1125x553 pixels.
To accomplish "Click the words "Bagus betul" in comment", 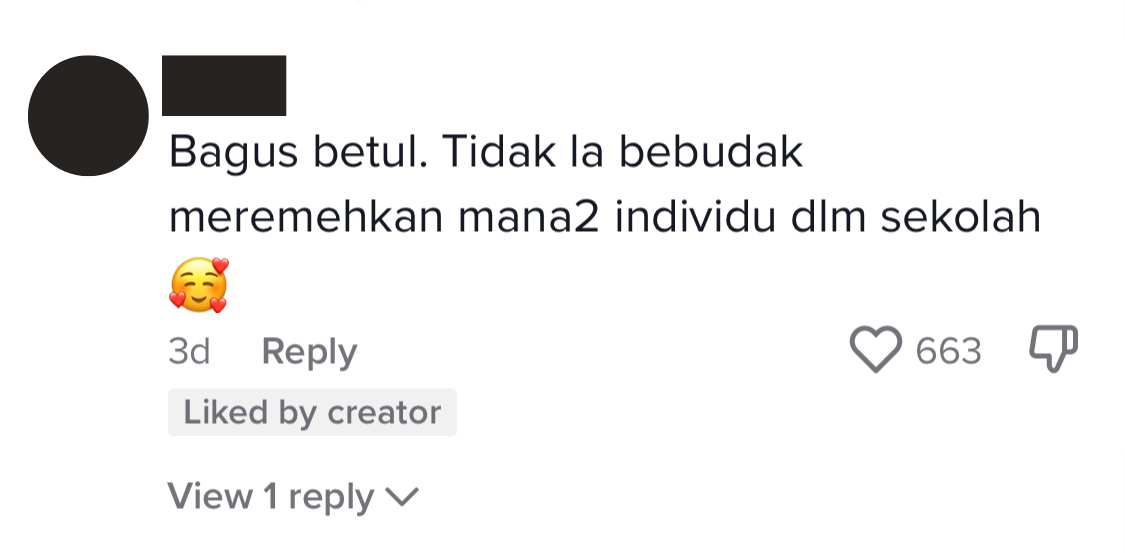I will (x=295, y=152).
